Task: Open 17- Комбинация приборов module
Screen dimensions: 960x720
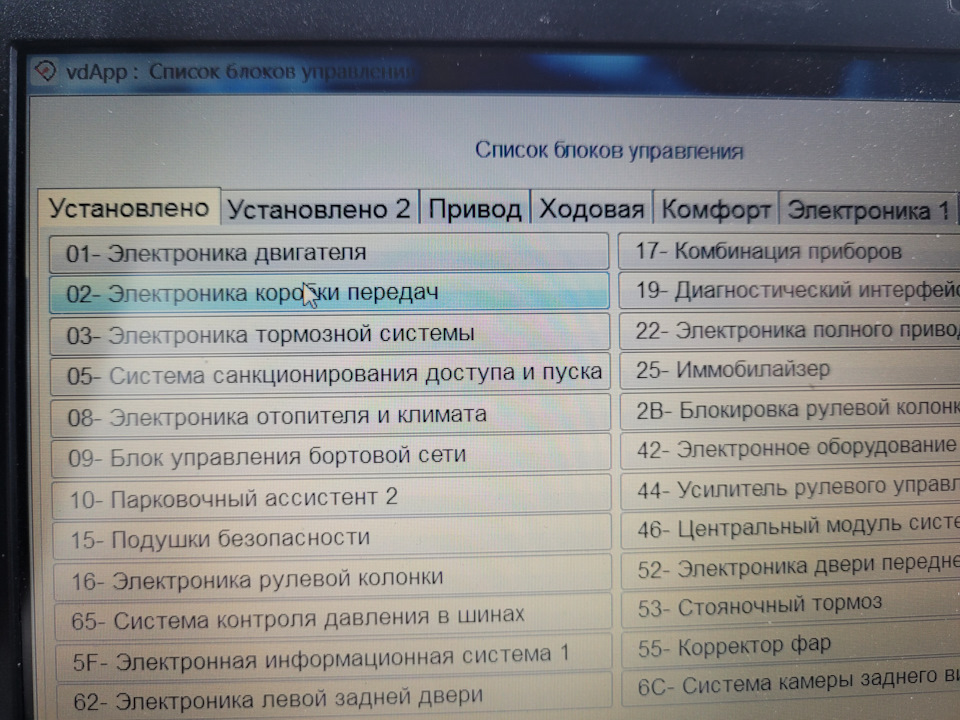Action: 789,250
